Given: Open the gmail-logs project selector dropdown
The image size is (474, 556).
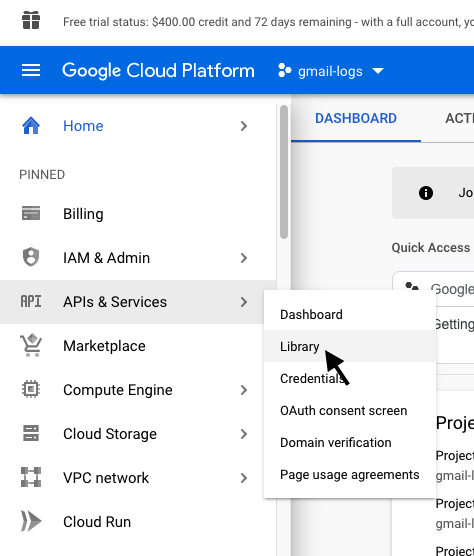Looking at the screenshot, I should 330,71.
